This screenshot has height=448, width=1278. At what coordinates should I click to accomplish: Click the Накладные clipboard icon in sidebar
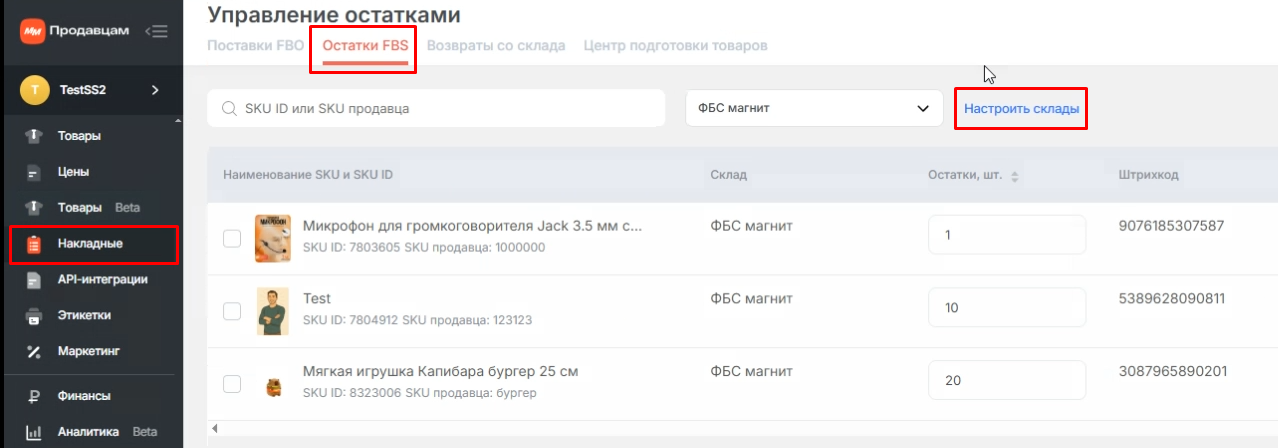coord(33,244)
